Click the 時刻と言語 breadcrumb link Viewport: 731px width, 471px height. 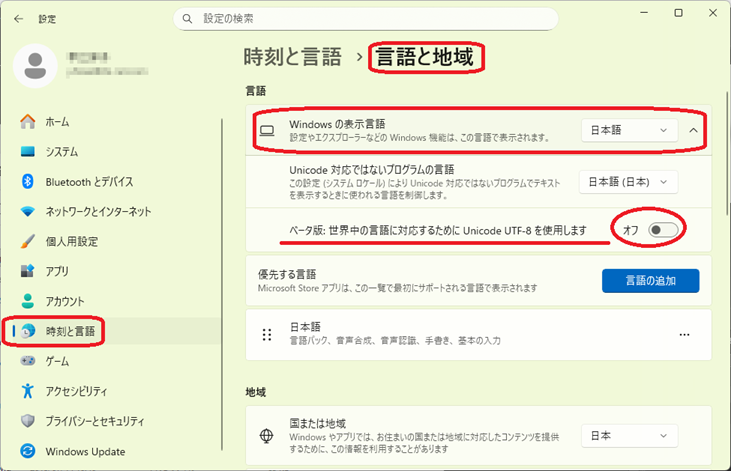292,57
